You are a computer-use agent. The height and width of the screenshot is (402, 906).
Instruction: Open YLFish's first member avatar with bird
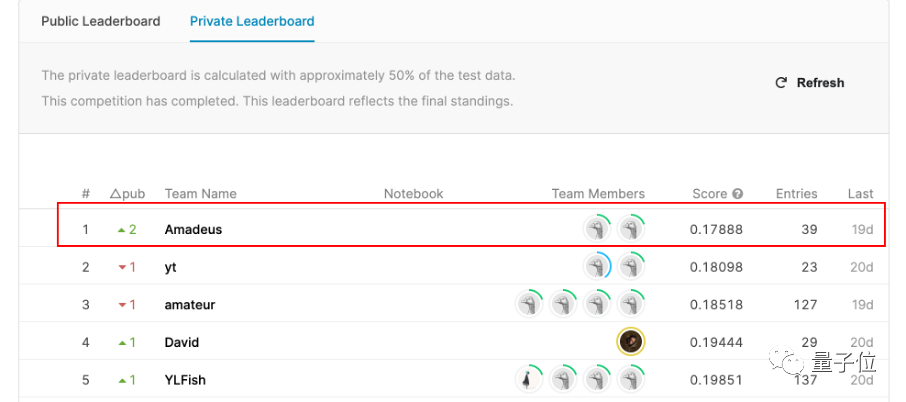coord(529,379)
